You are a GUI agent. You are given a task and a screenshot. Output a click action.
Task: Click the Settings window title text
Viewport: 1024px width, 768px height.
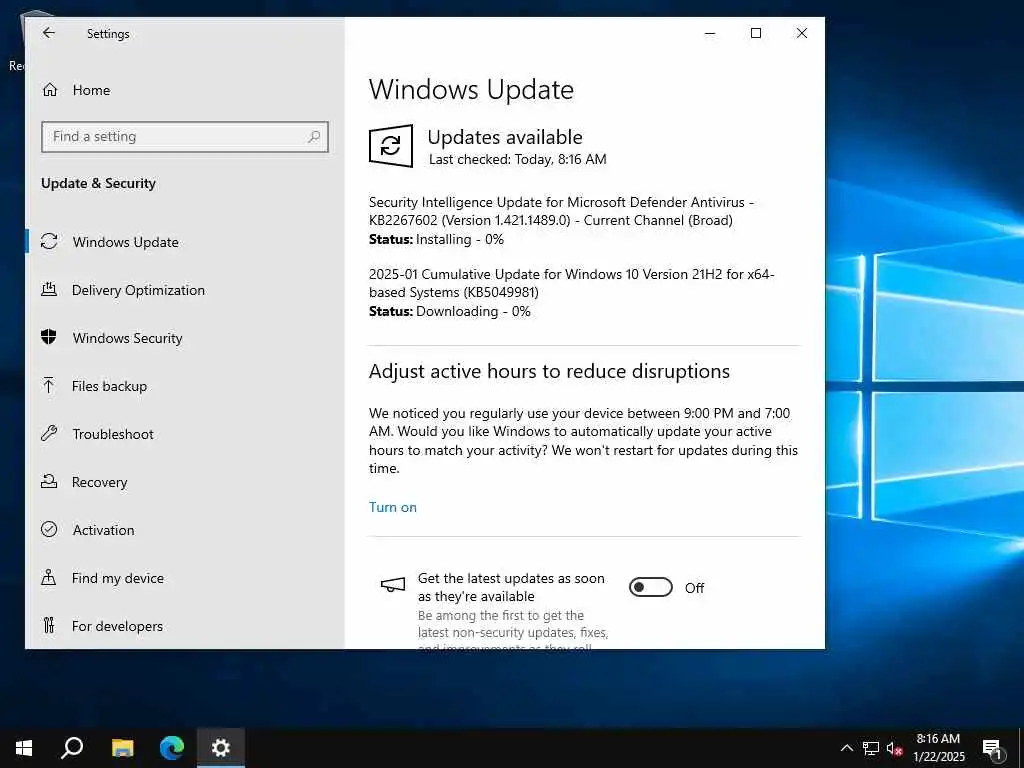click(108, 33)
